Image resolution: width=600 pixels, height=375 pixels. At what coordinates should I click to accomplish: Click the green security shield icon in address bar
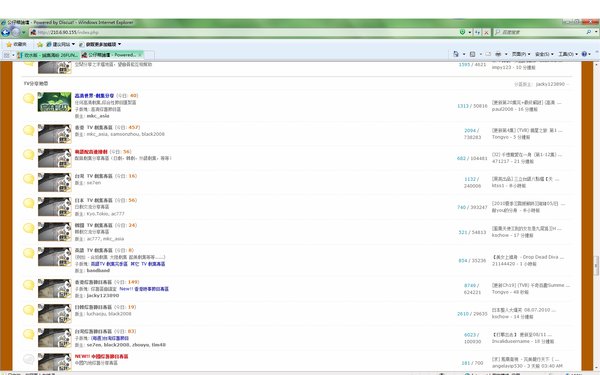[462, 32]
